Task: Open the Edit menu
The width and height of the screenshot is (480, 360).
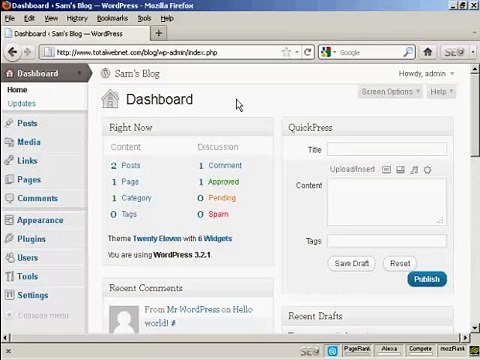Action: pos(29,18)
